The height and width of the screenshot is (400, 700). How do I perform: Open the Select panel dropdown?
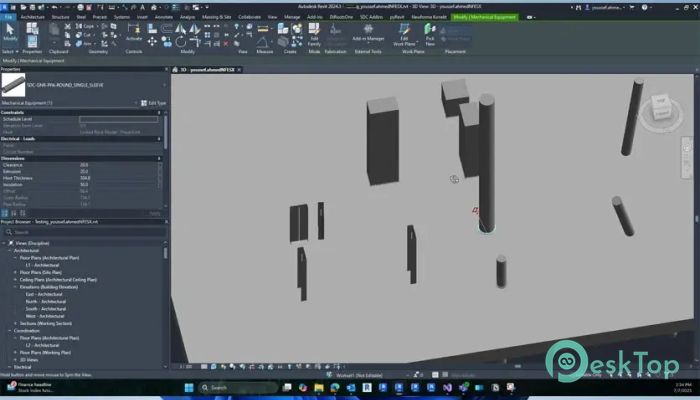tap(10, 52)
